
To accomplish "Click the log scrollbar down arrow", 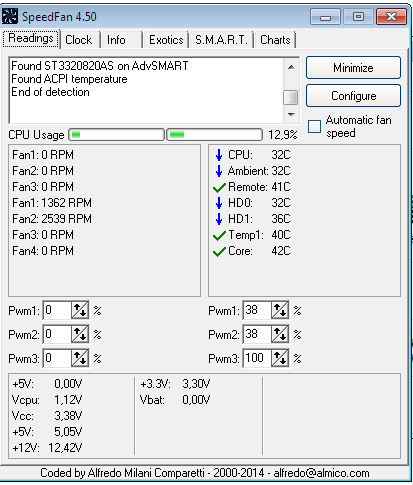I will [291, 115].
